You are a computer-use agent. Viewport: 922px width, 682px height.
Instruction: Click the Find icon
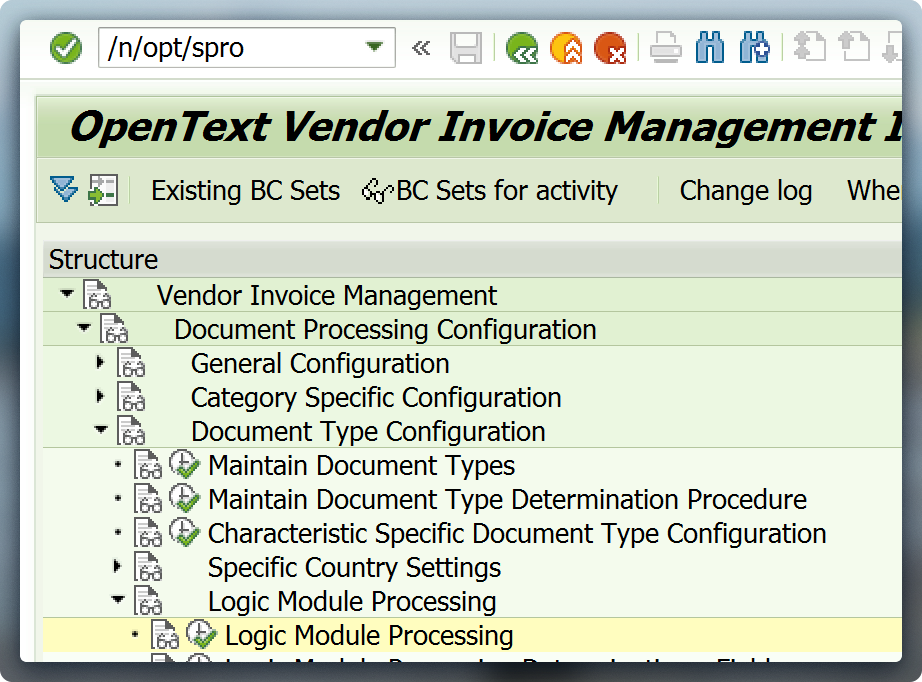(711, 47)
